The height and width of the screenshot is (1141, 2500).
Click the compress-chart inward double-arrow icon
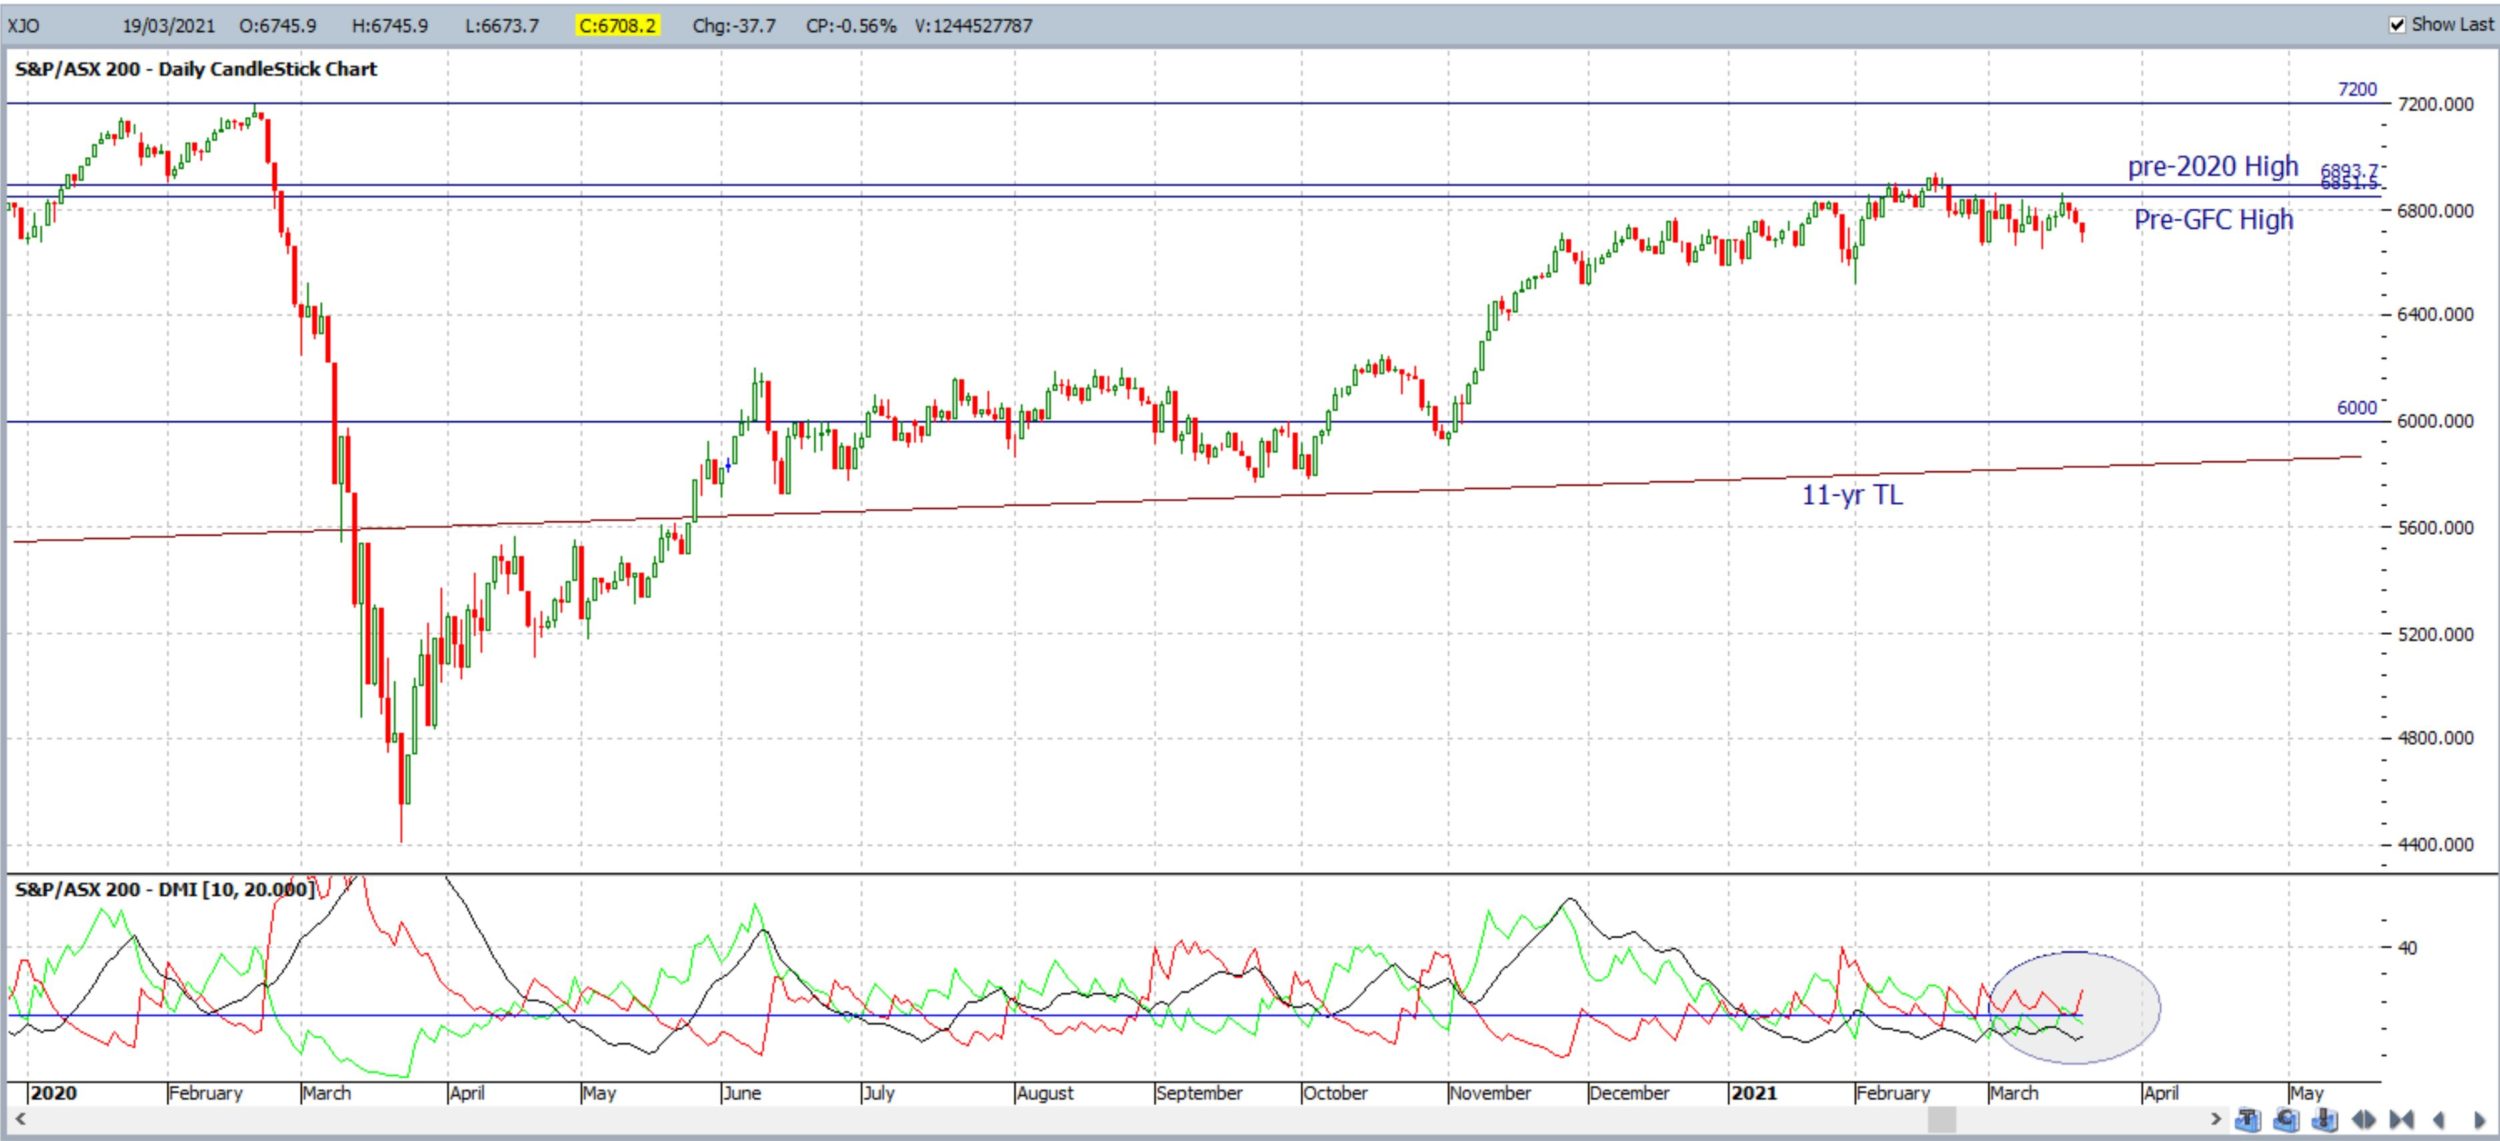2402,1119
